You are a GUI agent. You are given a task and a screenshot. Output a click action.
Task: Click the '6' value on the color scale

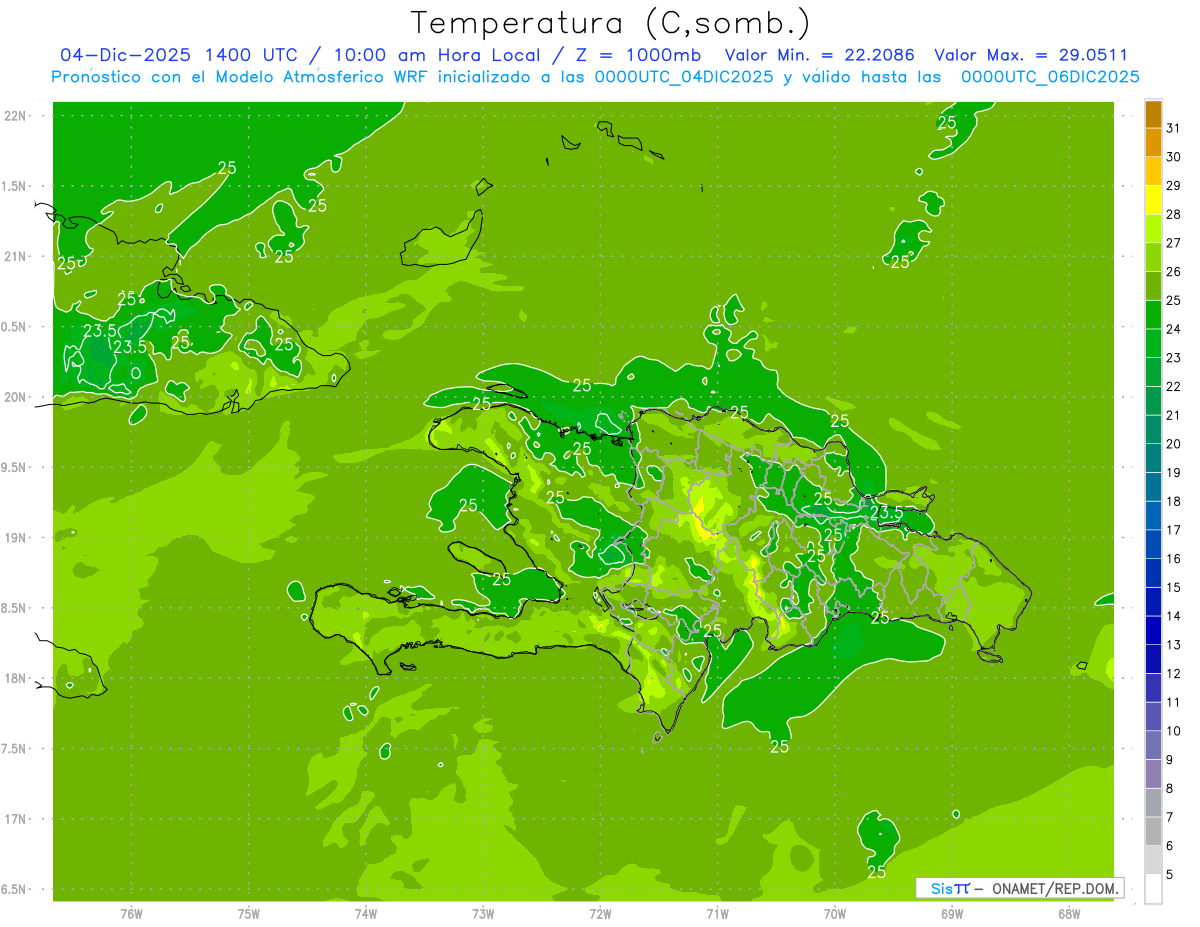[1170, 846]
